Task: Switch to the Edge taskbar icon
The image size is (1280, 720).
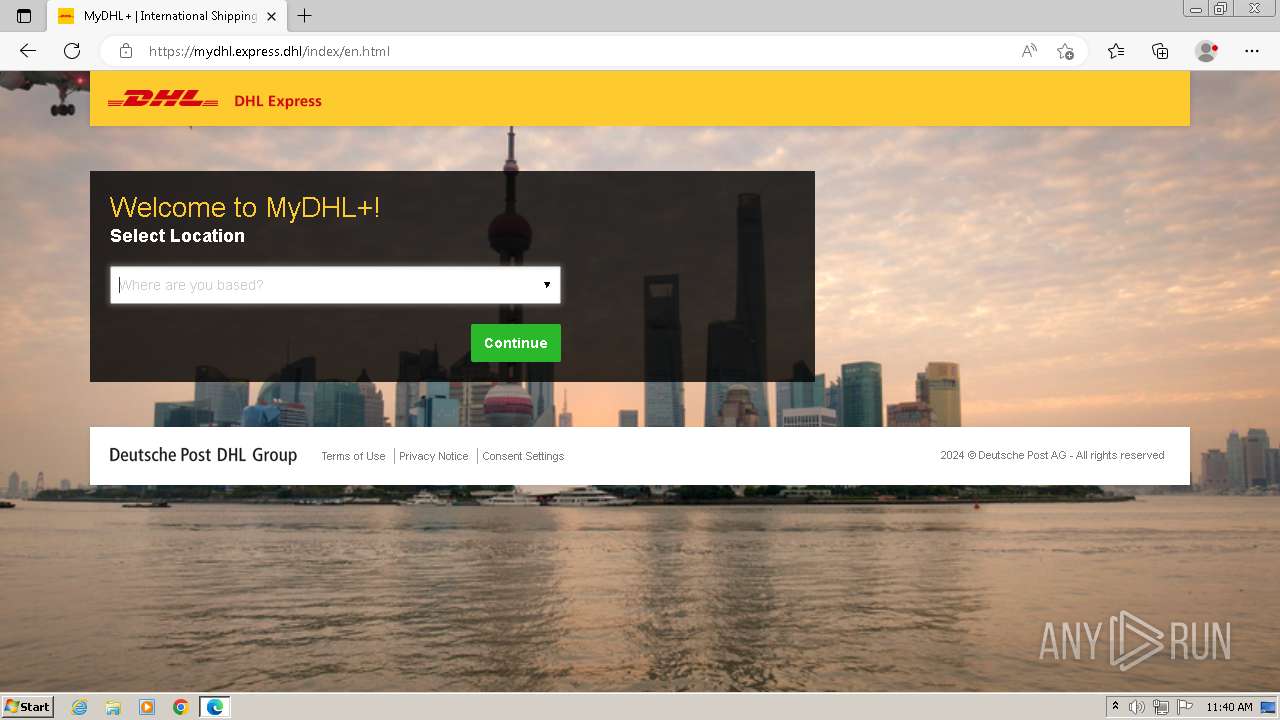Action: coord(215,707)
